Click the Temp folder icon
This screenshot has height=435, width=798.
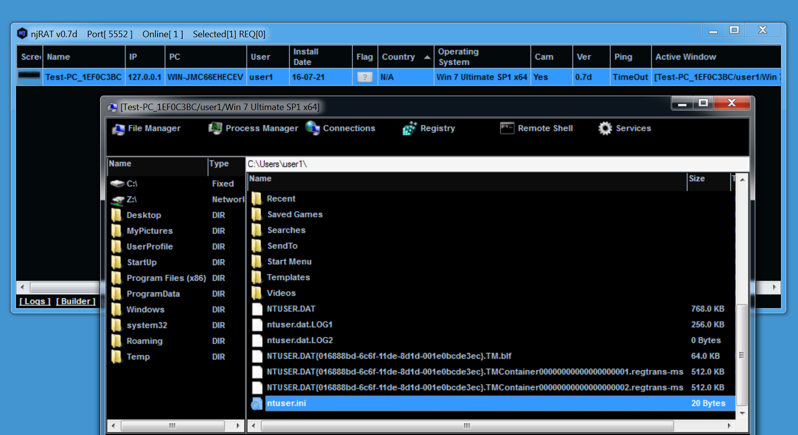(117, 357)
